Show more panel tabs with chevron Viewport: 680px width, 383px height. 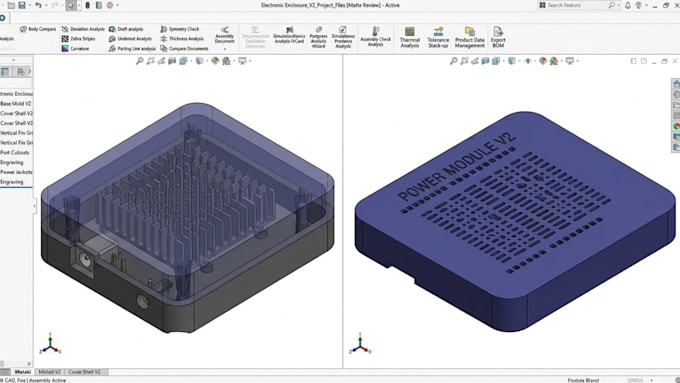[30, 71]
